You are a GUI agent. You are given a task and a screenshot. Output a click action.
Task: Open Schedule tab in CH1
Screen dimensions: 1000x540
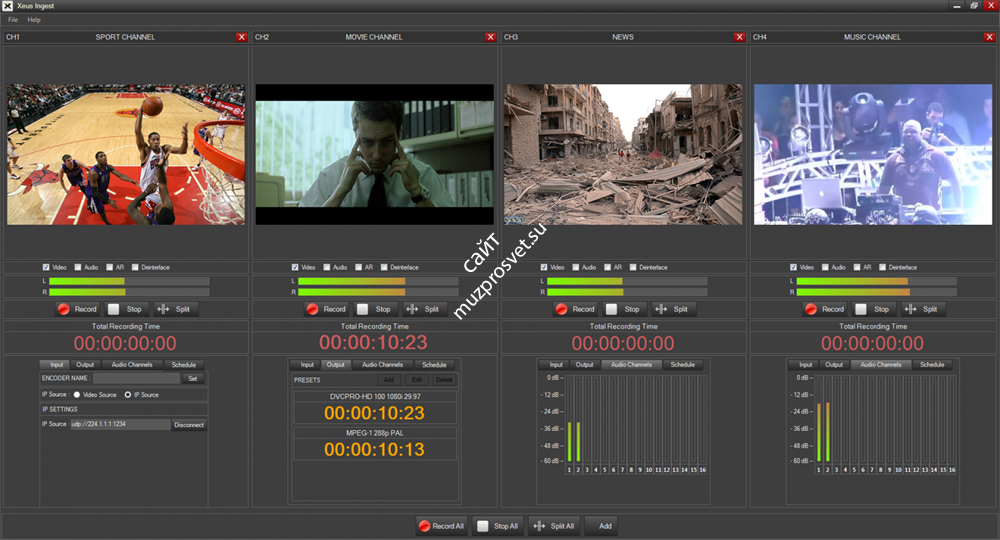coord(184,365)
